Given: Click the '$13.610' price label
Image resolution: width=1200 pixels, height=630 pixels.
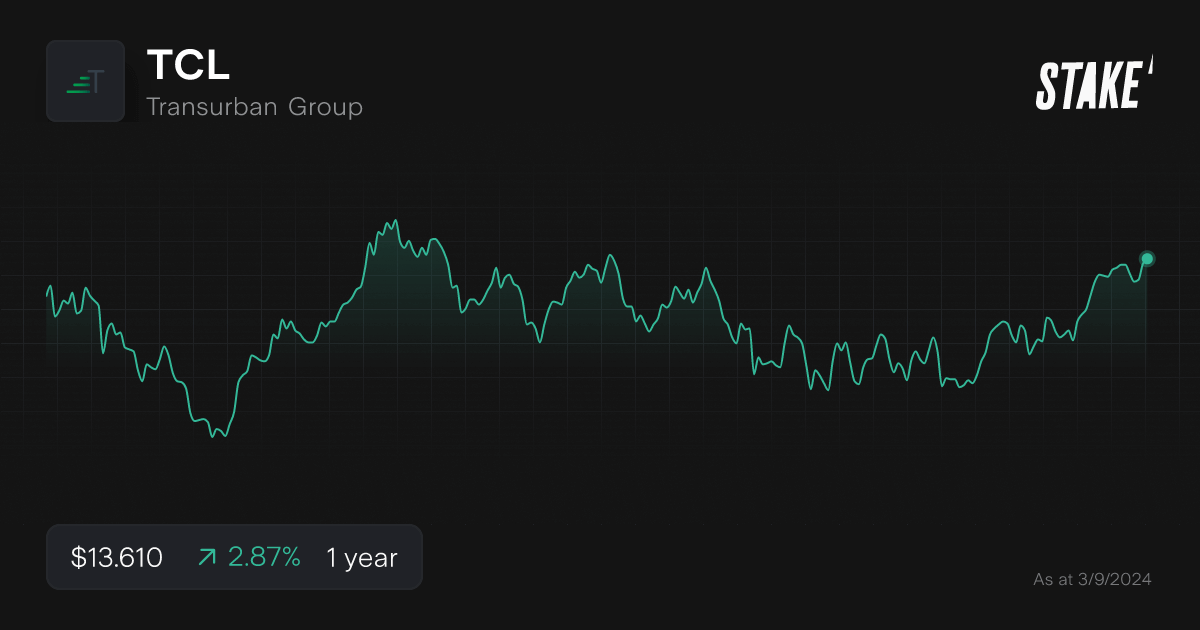Looking at the screenshot, I should click(x=117, y=557).
